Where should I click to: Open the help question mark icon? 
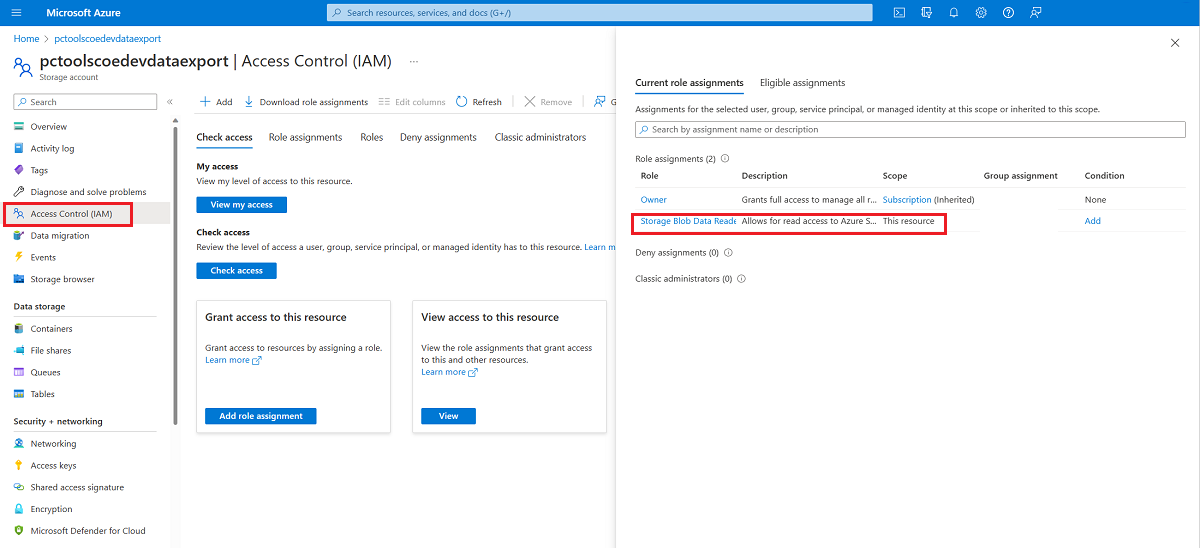[x=1008, y=12]
